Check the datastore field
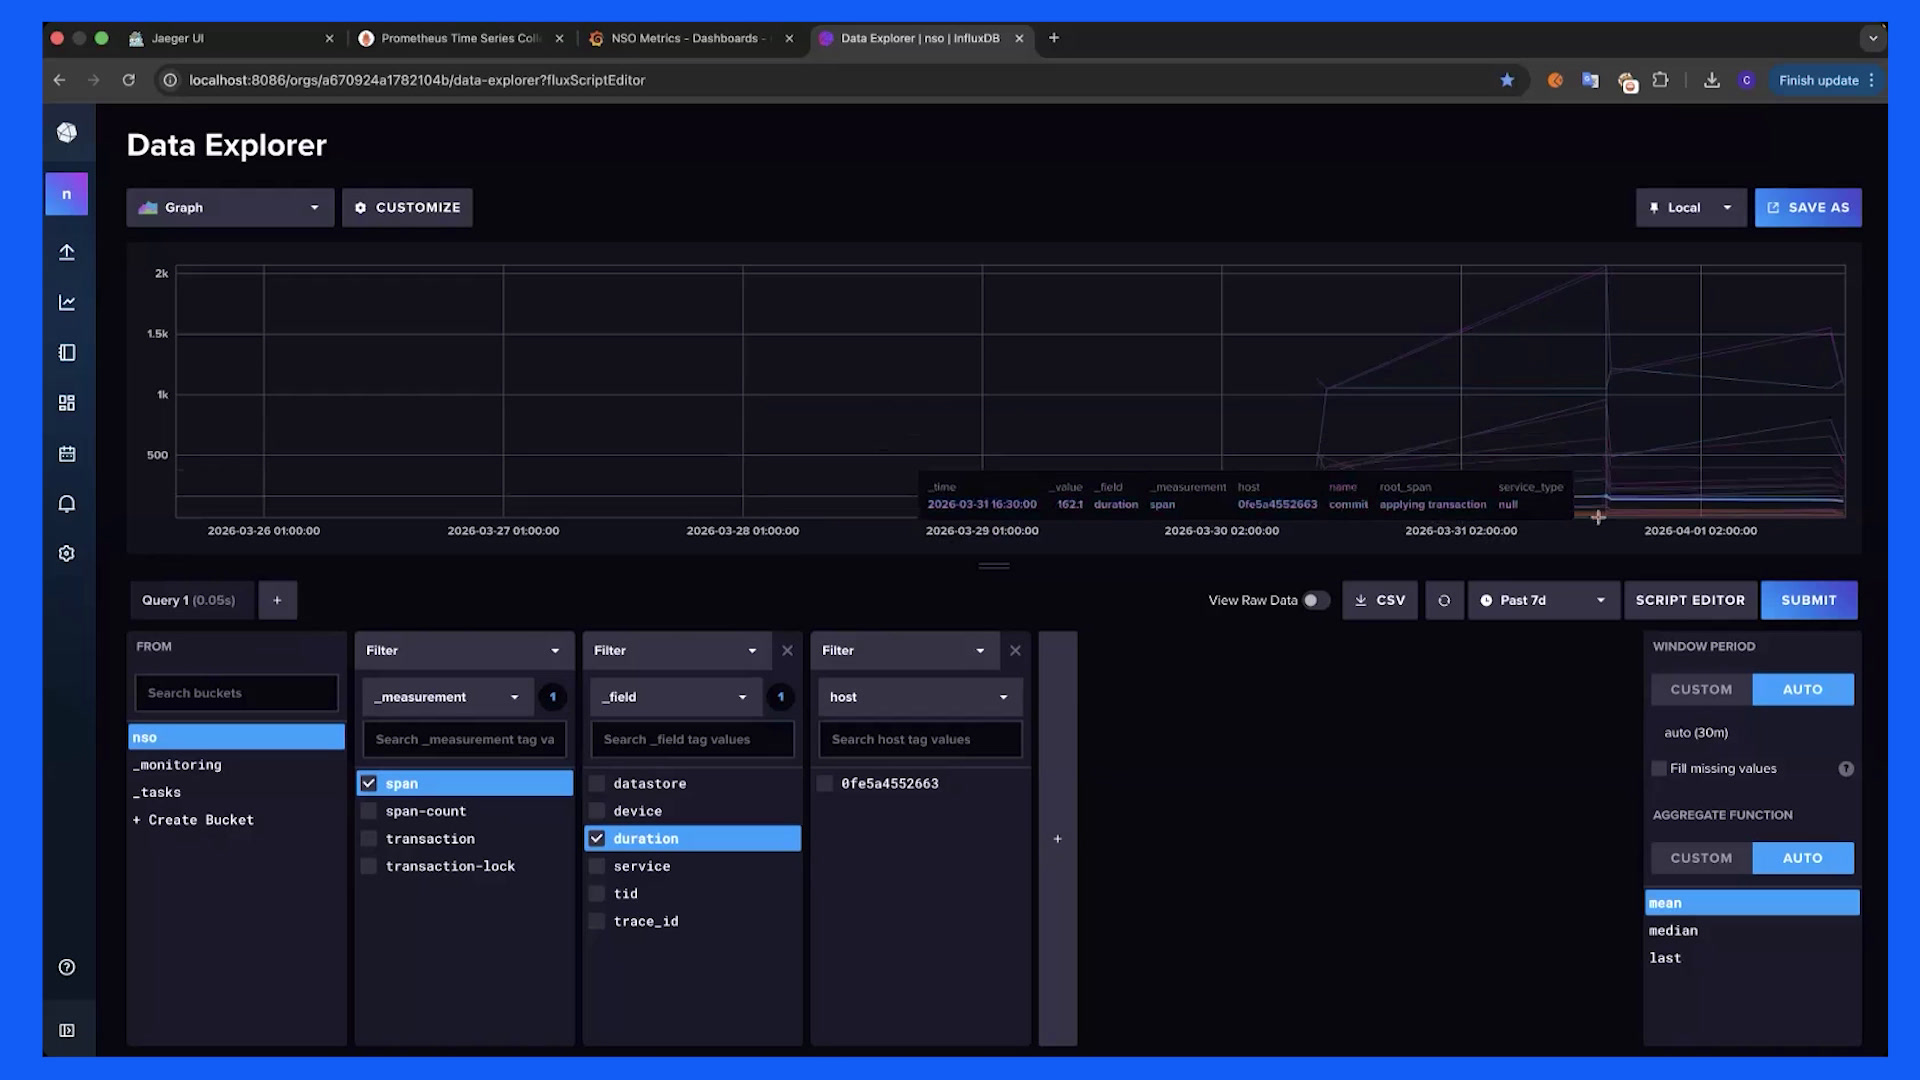Viewport: 1920px width, 1080px height. (597, 783)
